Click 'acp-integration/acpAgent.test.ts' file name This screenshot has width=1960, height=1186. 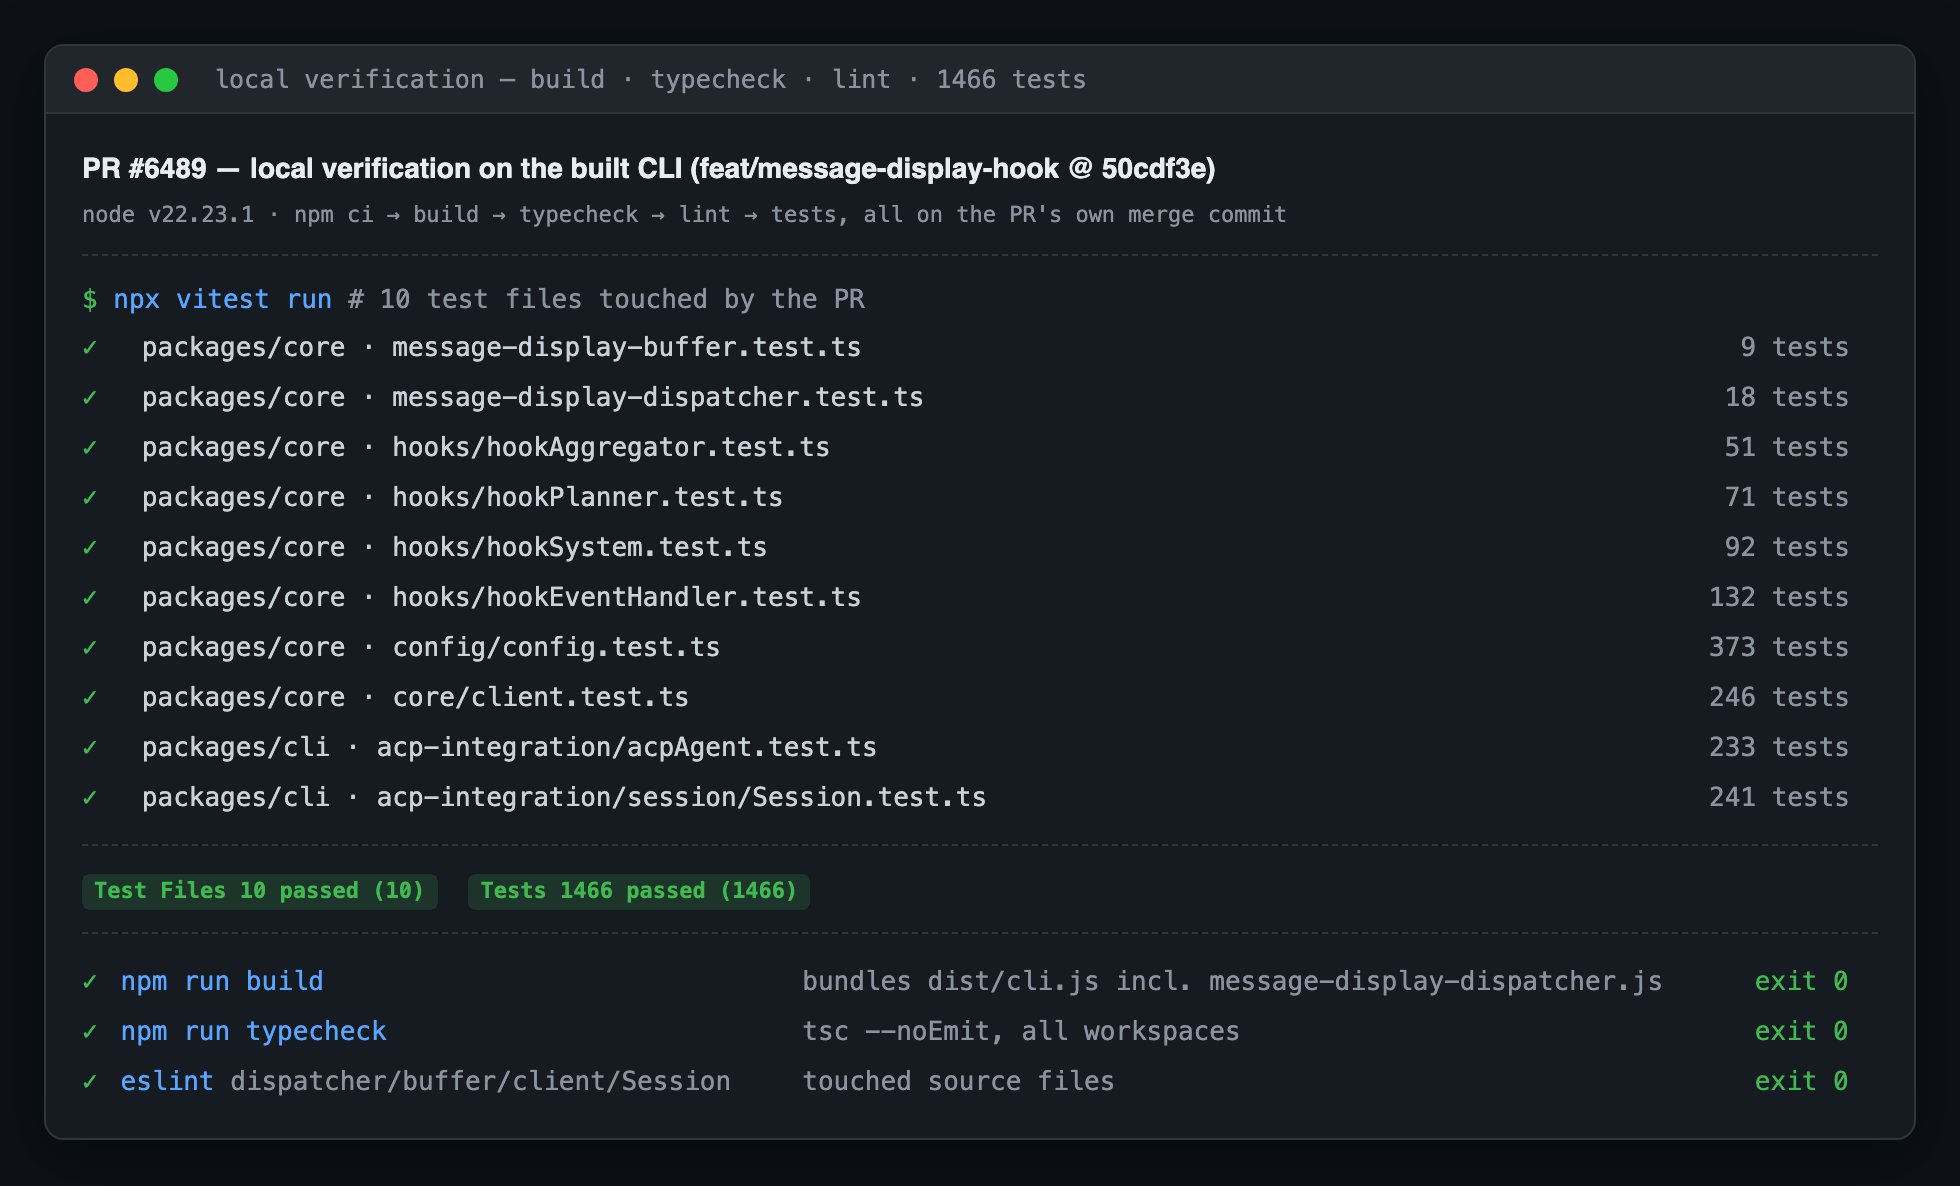tap(626, 747)
